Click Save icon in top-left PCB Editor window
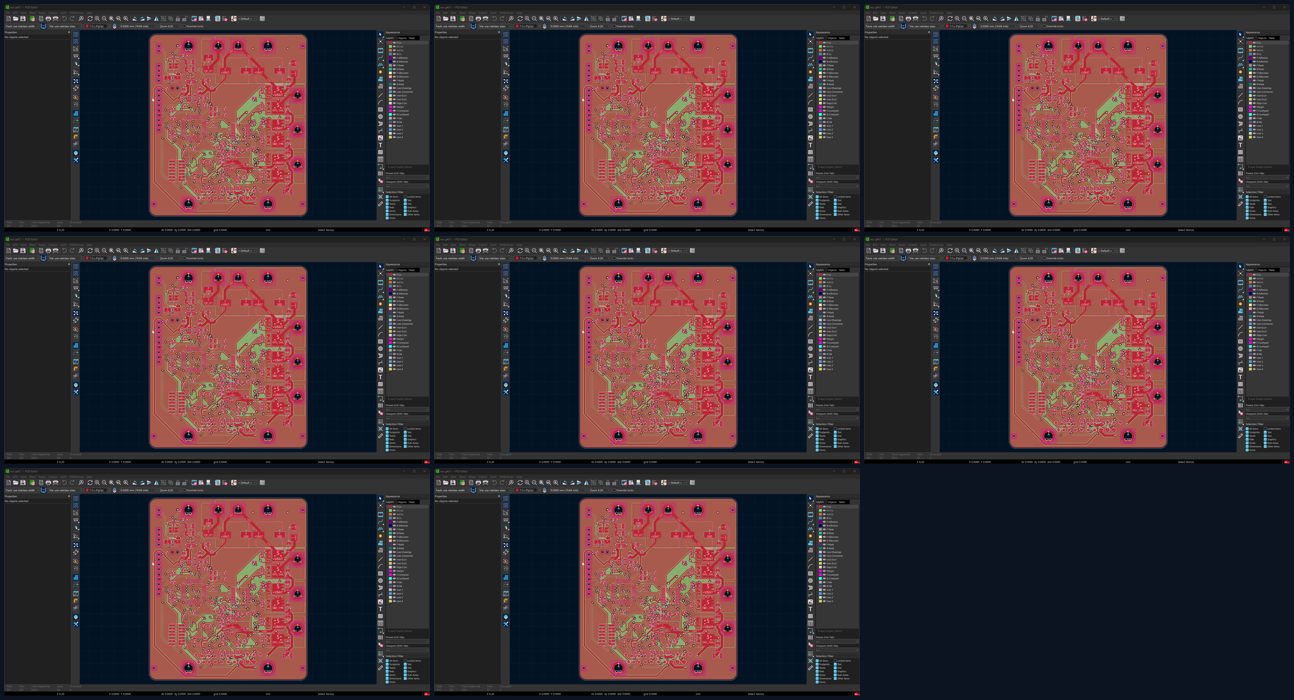This screenshot has width=1294, height=700. [23, 19]
